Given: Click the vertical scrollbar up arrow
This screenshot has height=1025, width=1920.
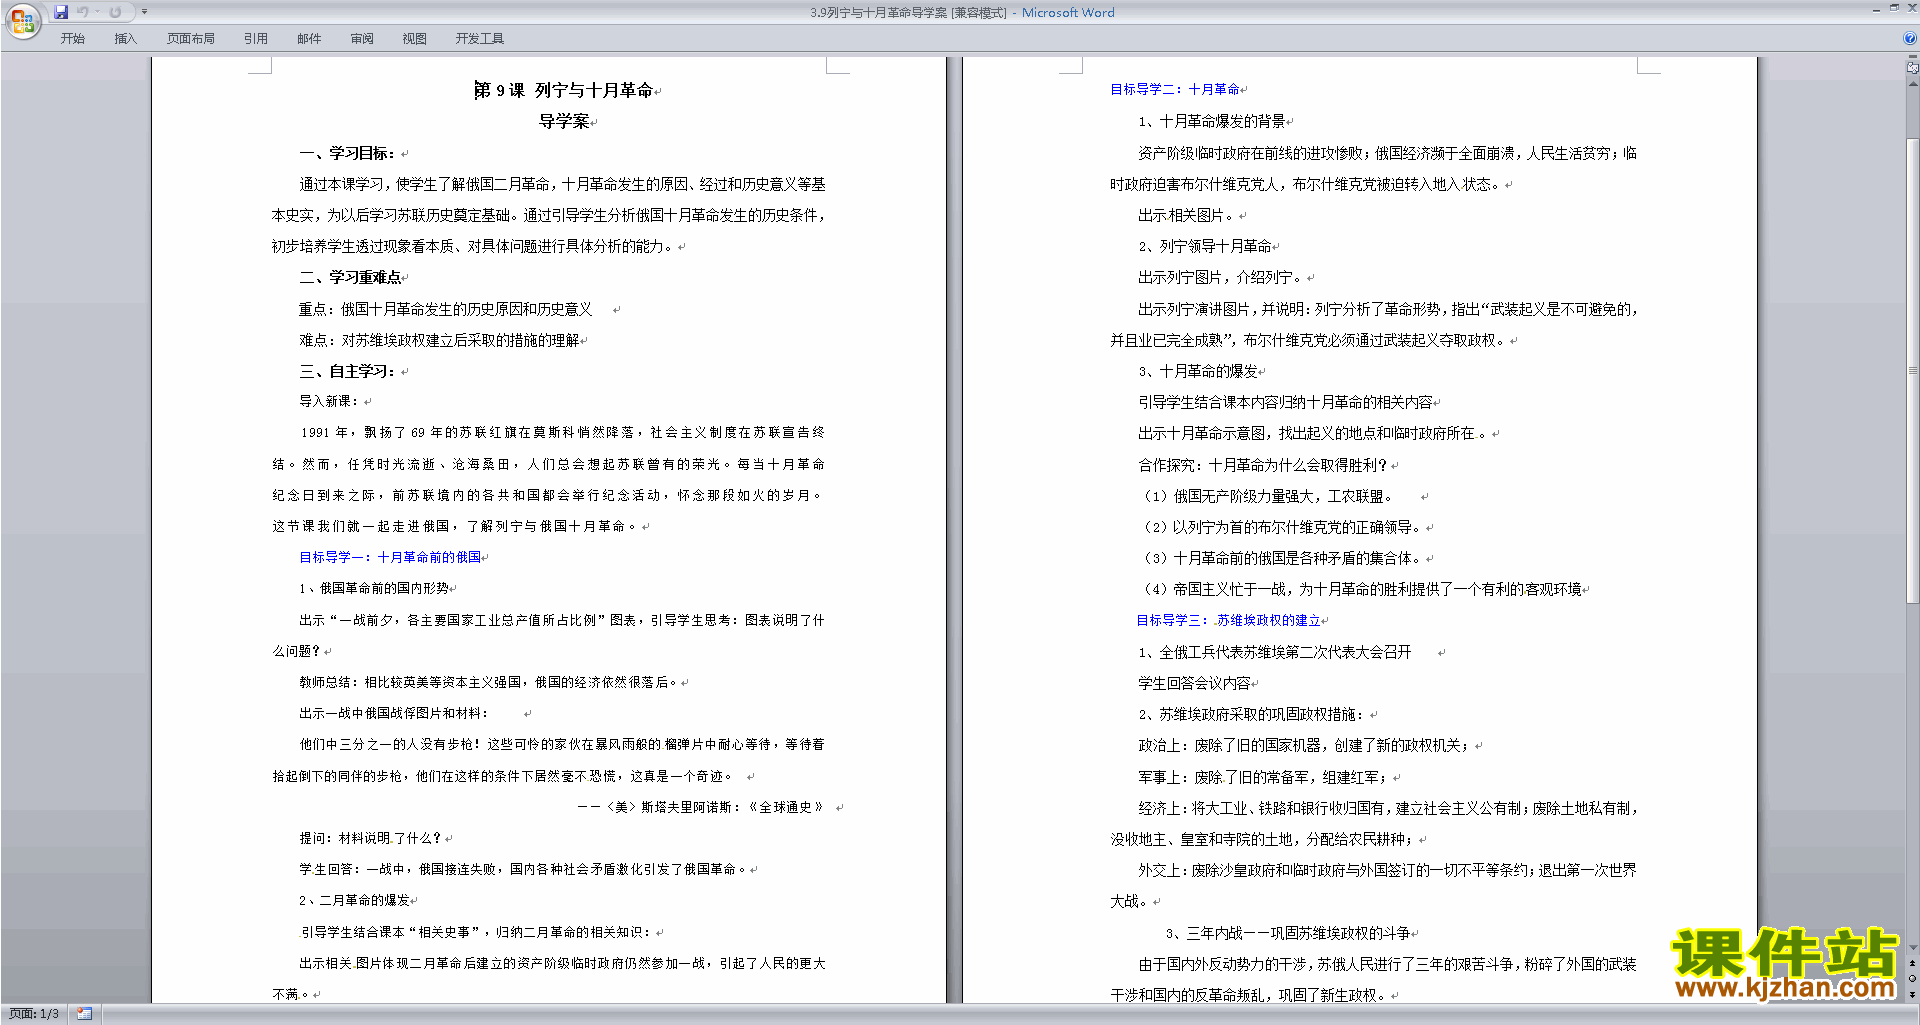Looking at the screenshot, I should click(1913, 84).
